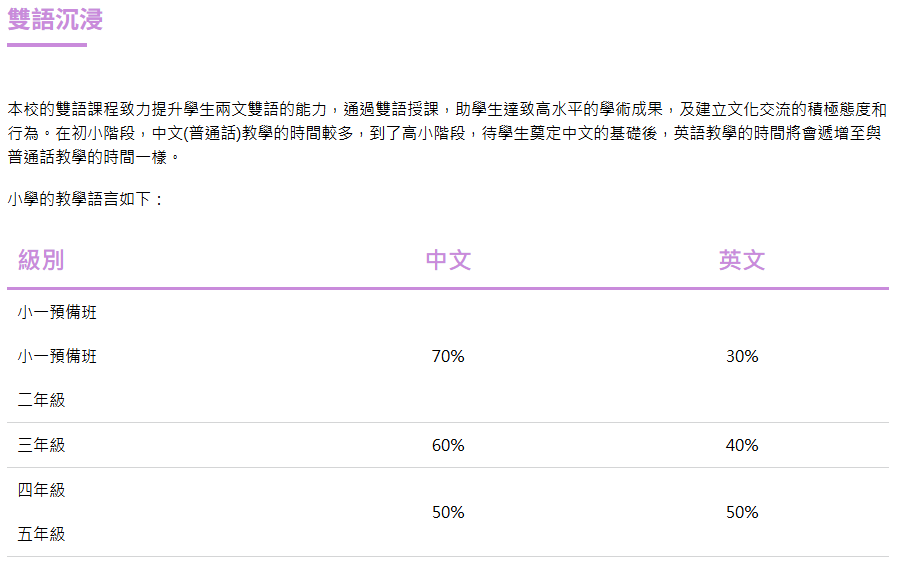The width and height of the screenshot is (903, 571).
Task: Click the 50% value under 中文 column
Action: 448,512
